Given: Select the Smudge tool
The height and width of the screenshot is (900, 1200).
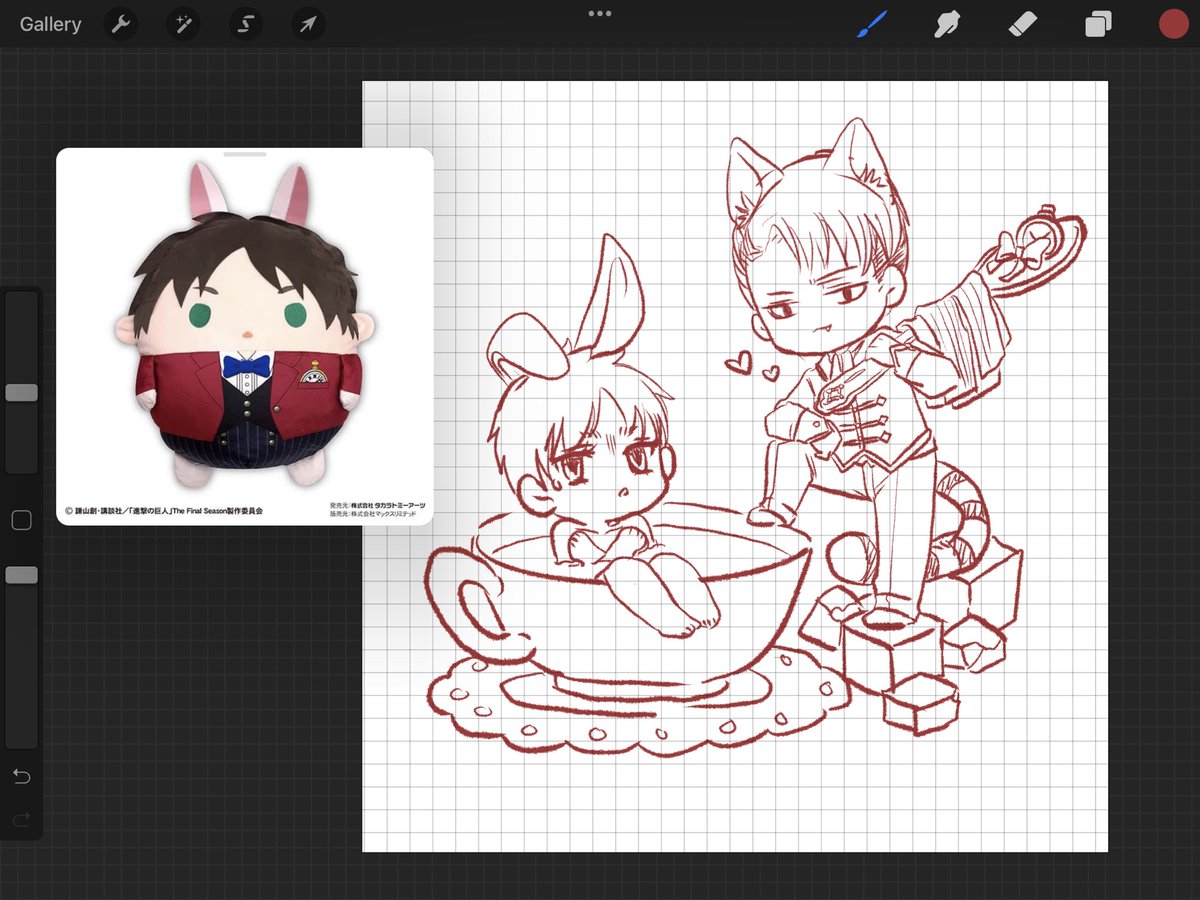Looking at the screenshot, I should tap(946, 24).
